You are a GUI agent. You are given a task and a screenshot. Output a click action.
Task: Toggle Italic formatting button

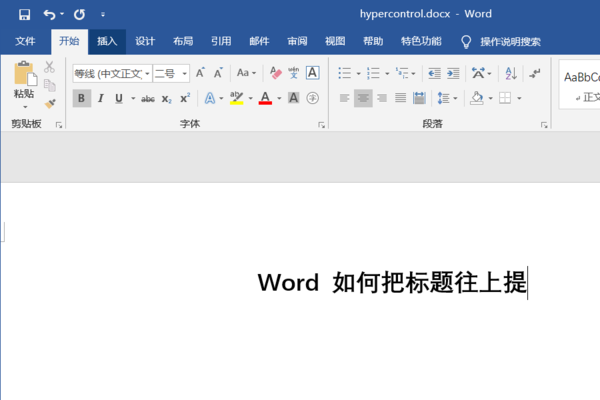100,98
